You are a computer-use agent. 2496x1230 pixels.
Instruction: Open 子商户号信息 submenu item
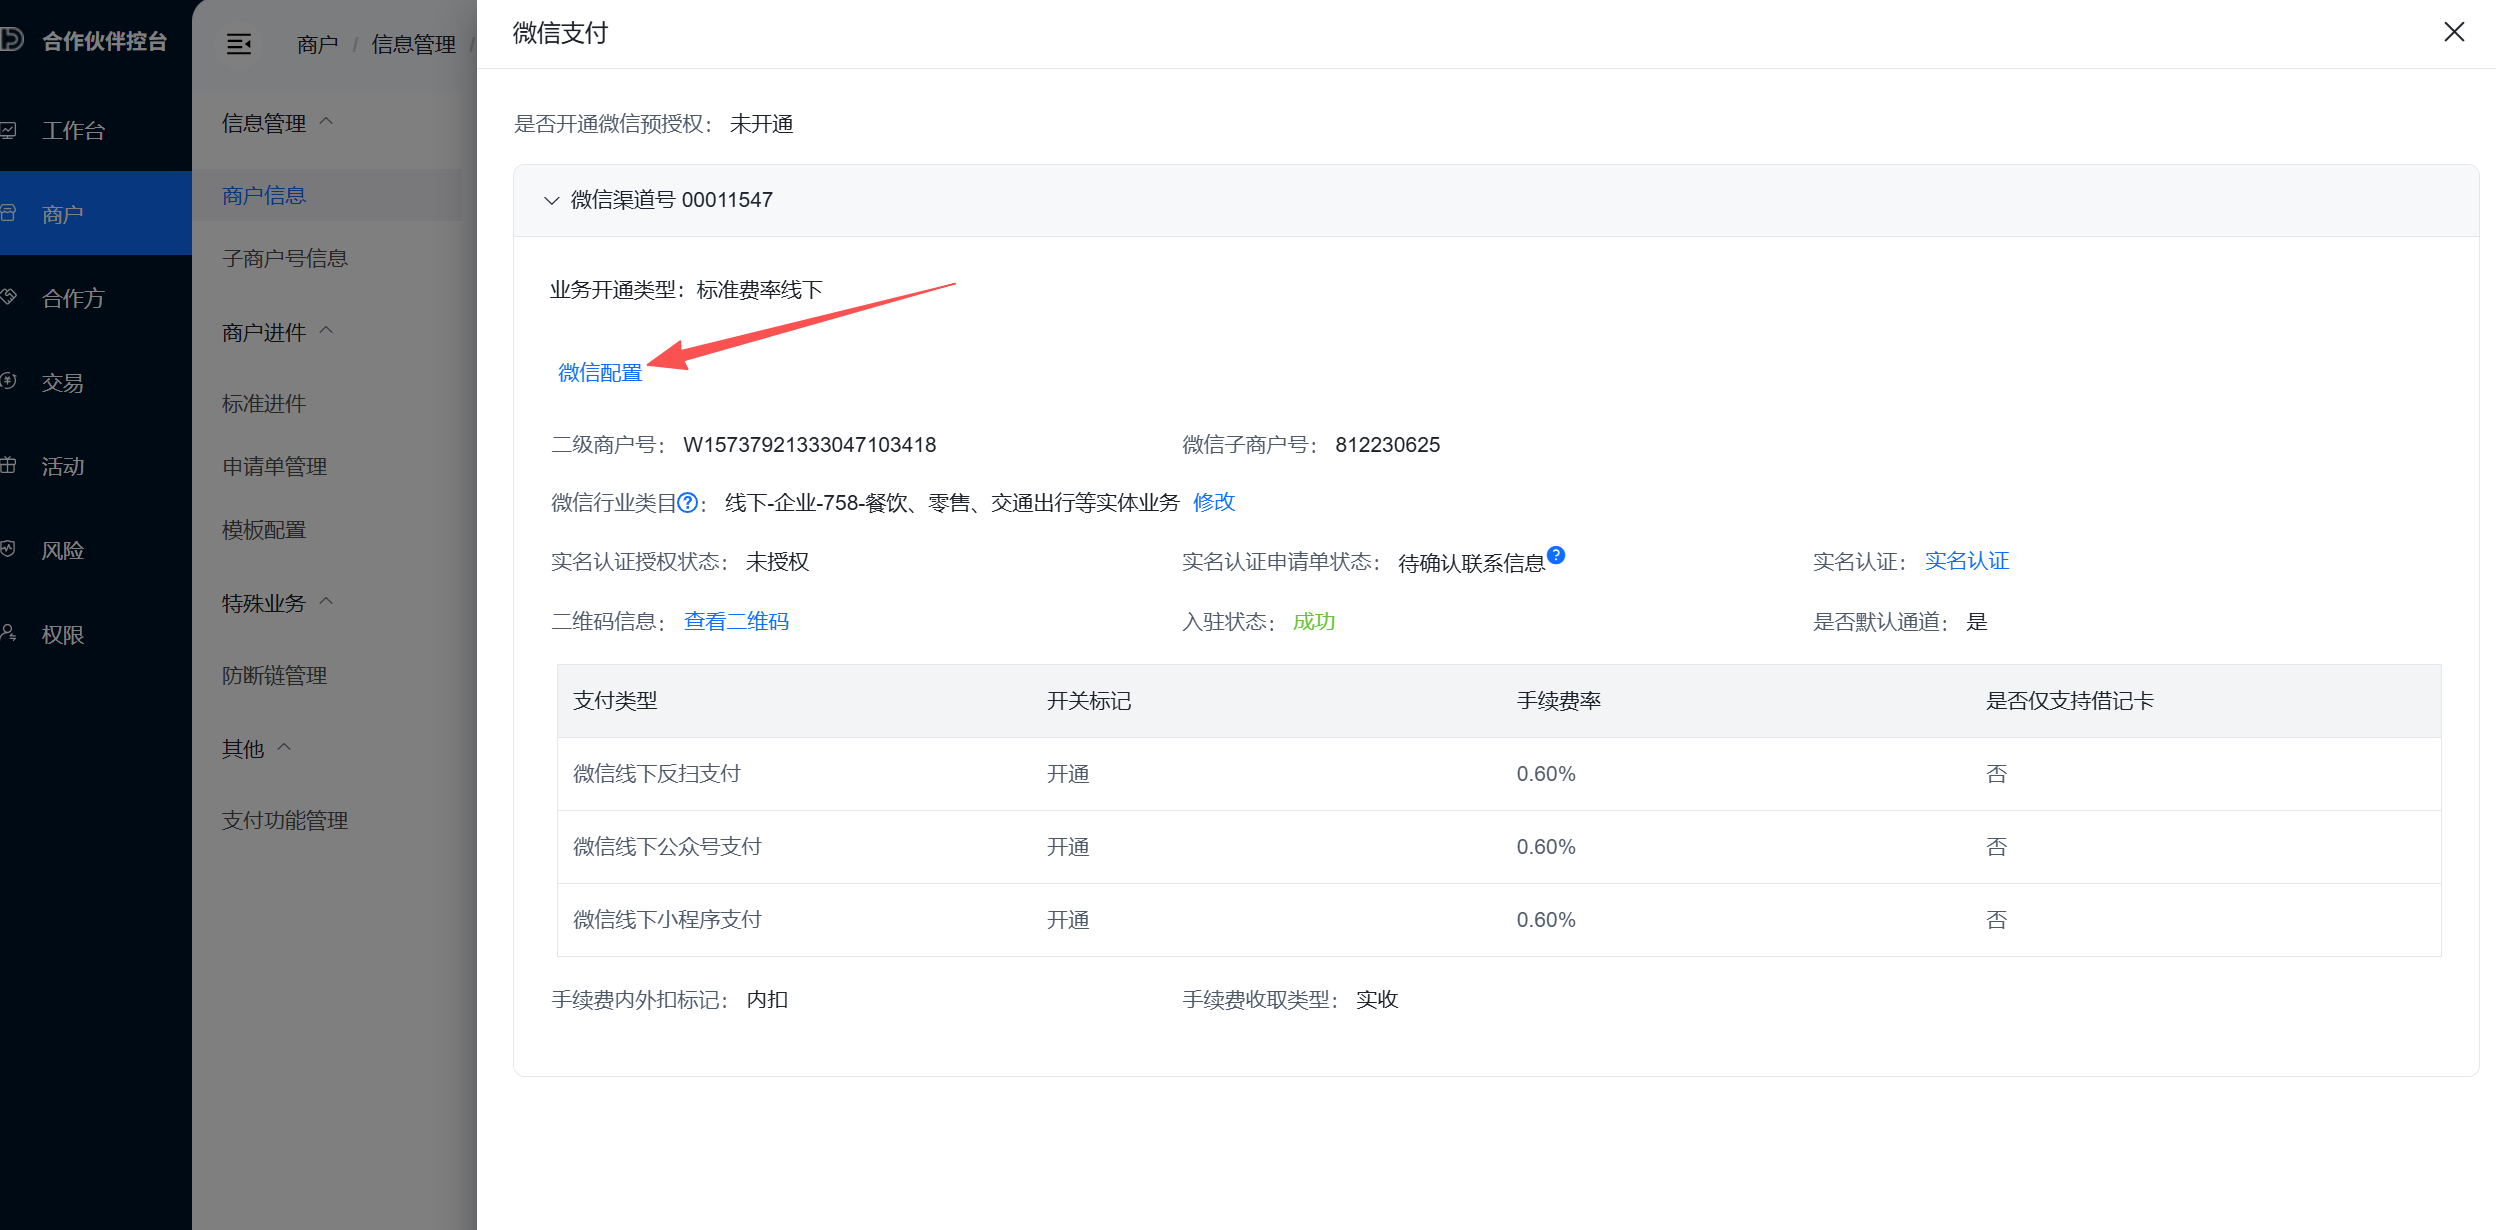click(285, 258)
